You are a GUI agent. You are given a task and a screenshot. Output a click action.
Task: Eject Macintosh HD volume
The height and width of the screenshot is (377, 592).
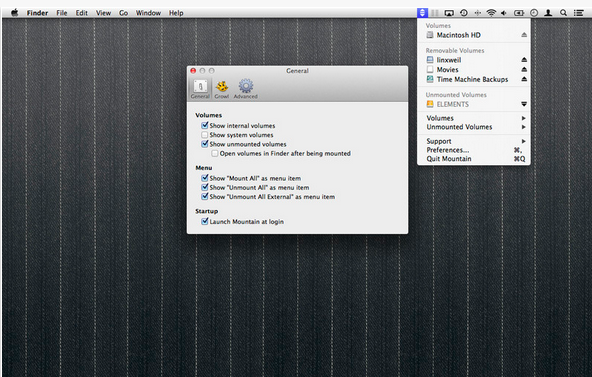pos(524,35)
